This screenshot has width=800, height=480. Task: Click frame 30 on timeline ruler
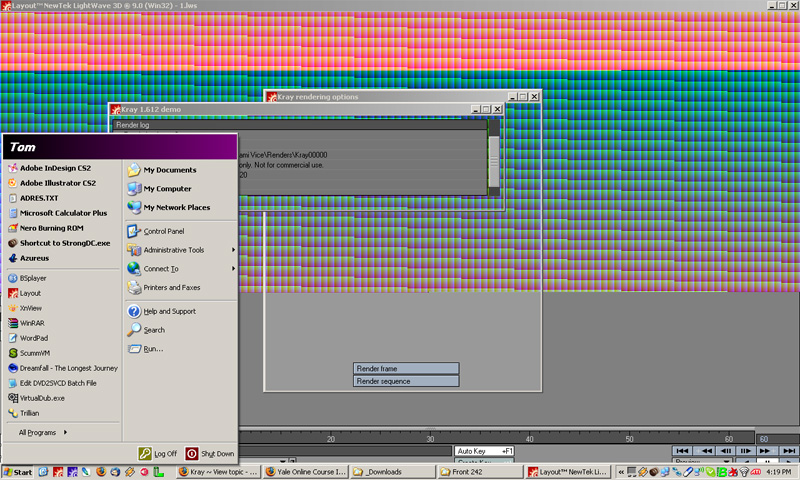[x=431, y=439]
